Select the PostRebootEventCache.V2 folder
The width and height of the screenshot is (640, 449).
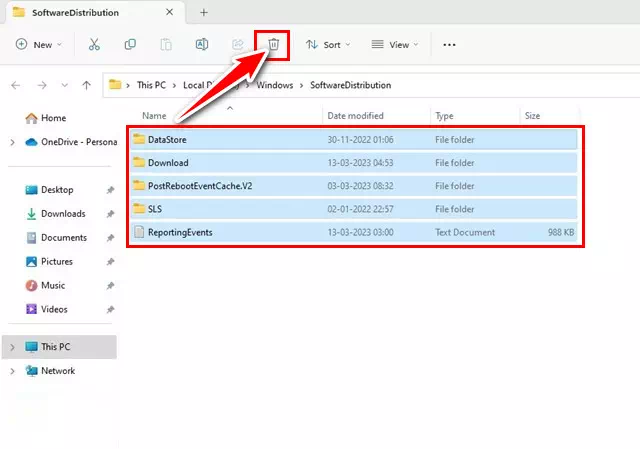354,186
